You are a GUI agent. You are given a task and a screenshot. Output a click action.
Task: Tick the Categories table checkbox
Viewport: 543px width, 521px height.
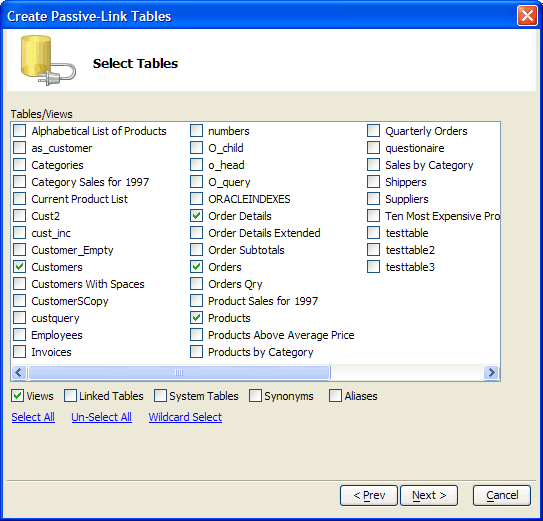(19, 165)
